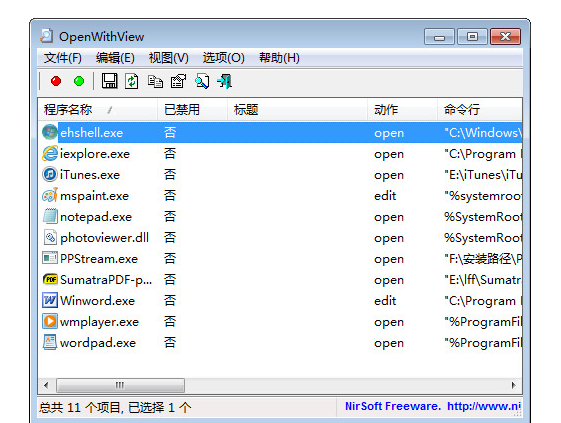
Task: Click the horizontal scrollbar thumb
Action: pos(120,385)
